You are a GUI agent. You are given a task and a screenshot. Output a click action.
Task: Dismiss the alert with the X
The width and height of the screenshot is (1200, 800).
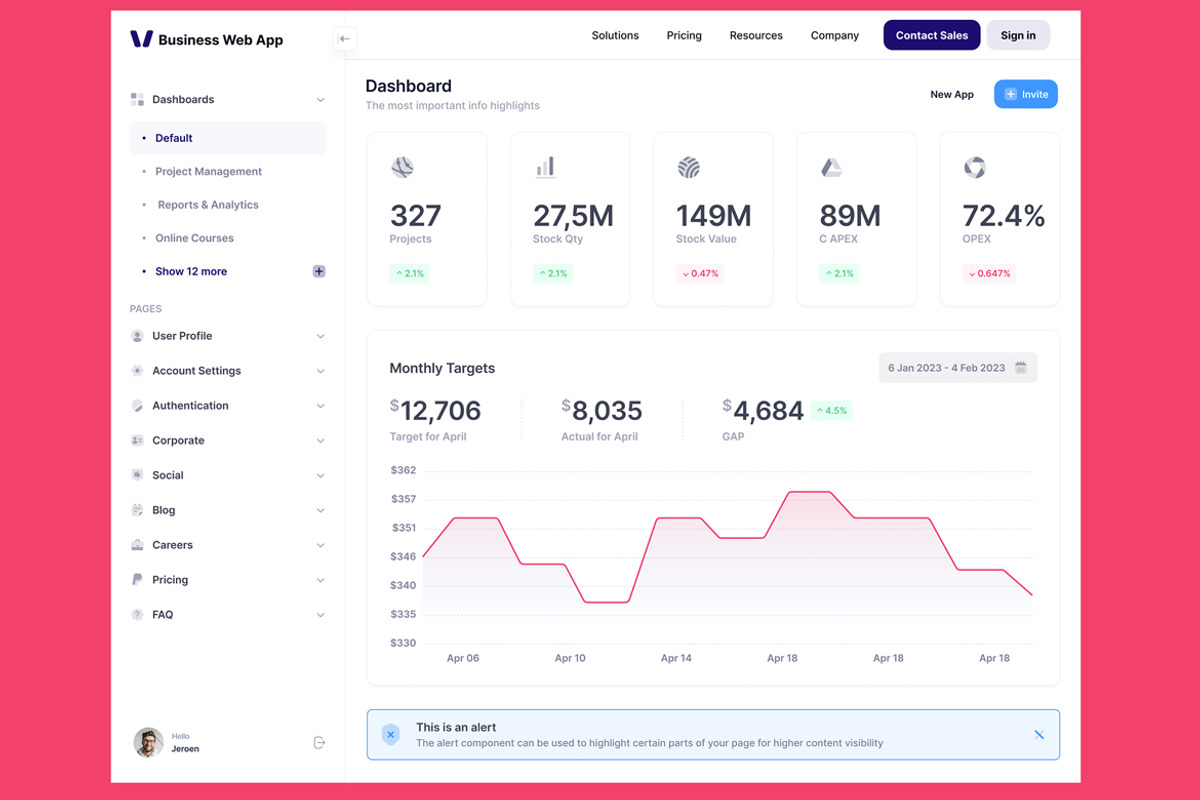click(1039, 735)
